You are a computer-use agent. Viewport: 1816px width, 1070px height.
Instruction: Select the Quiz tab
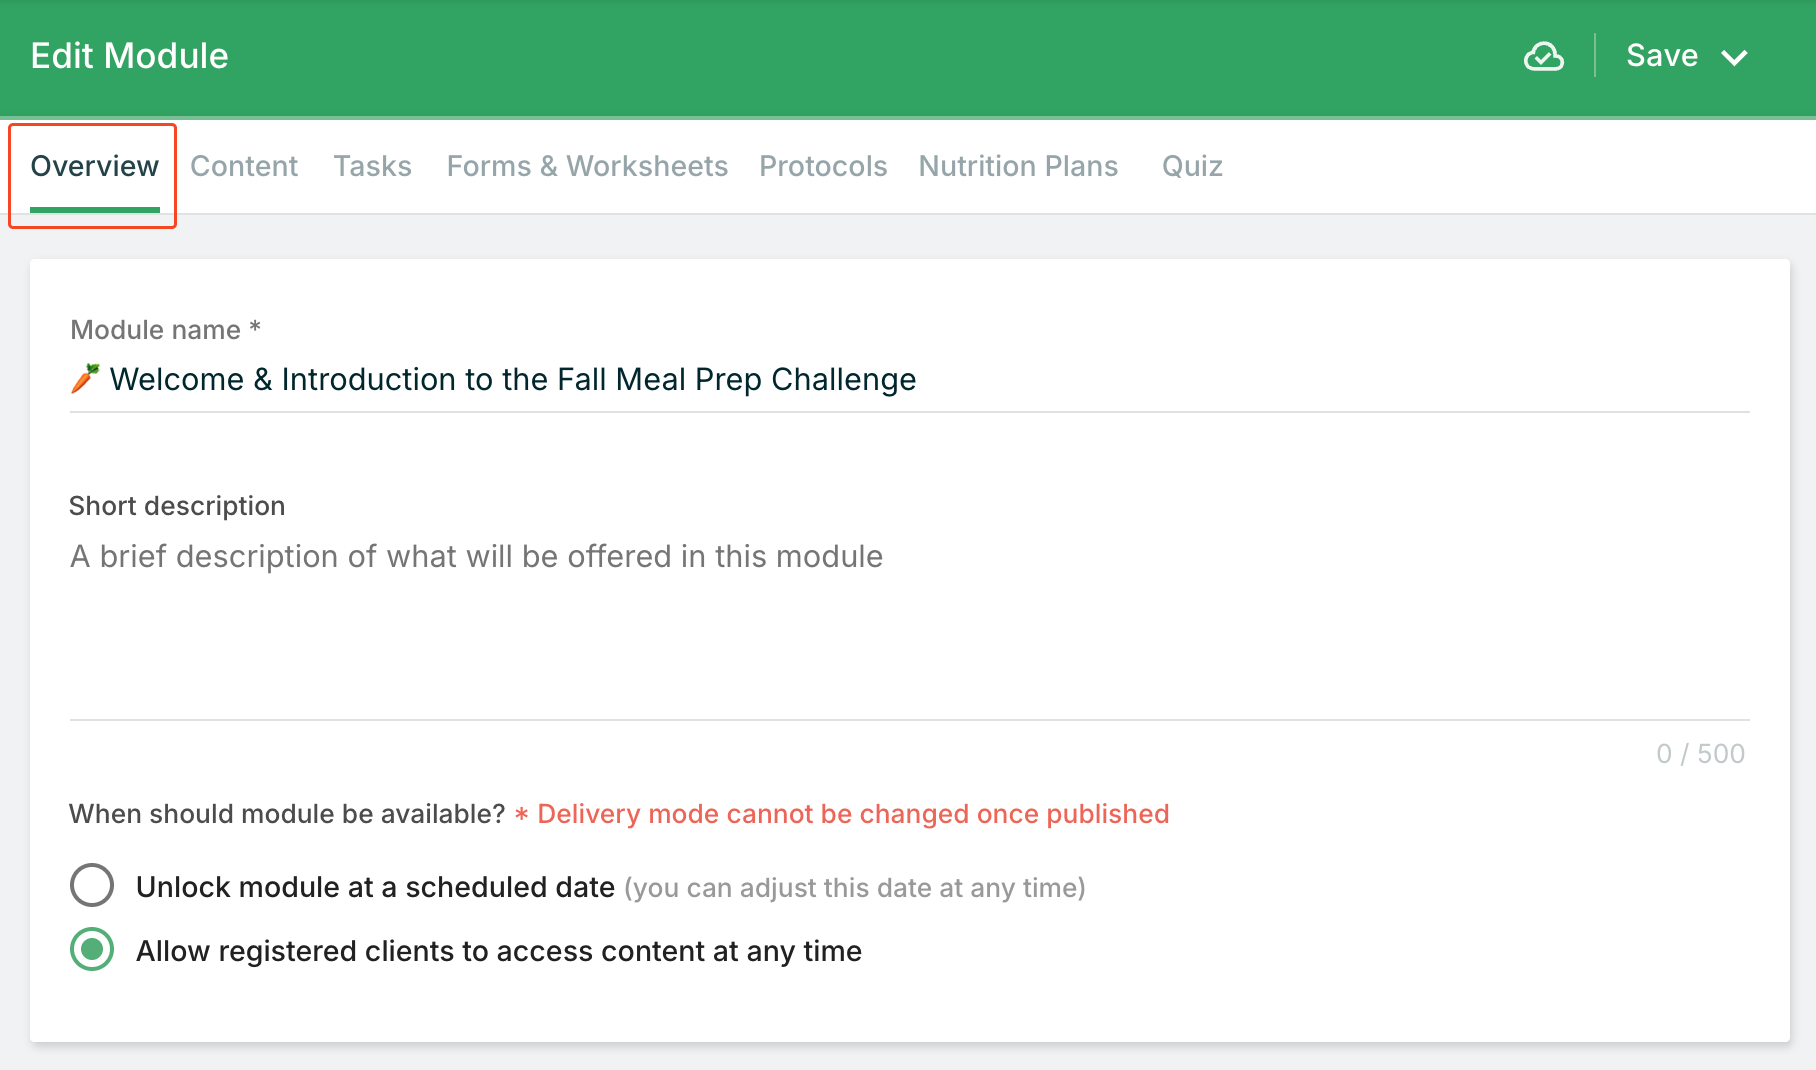point(1192,166)
